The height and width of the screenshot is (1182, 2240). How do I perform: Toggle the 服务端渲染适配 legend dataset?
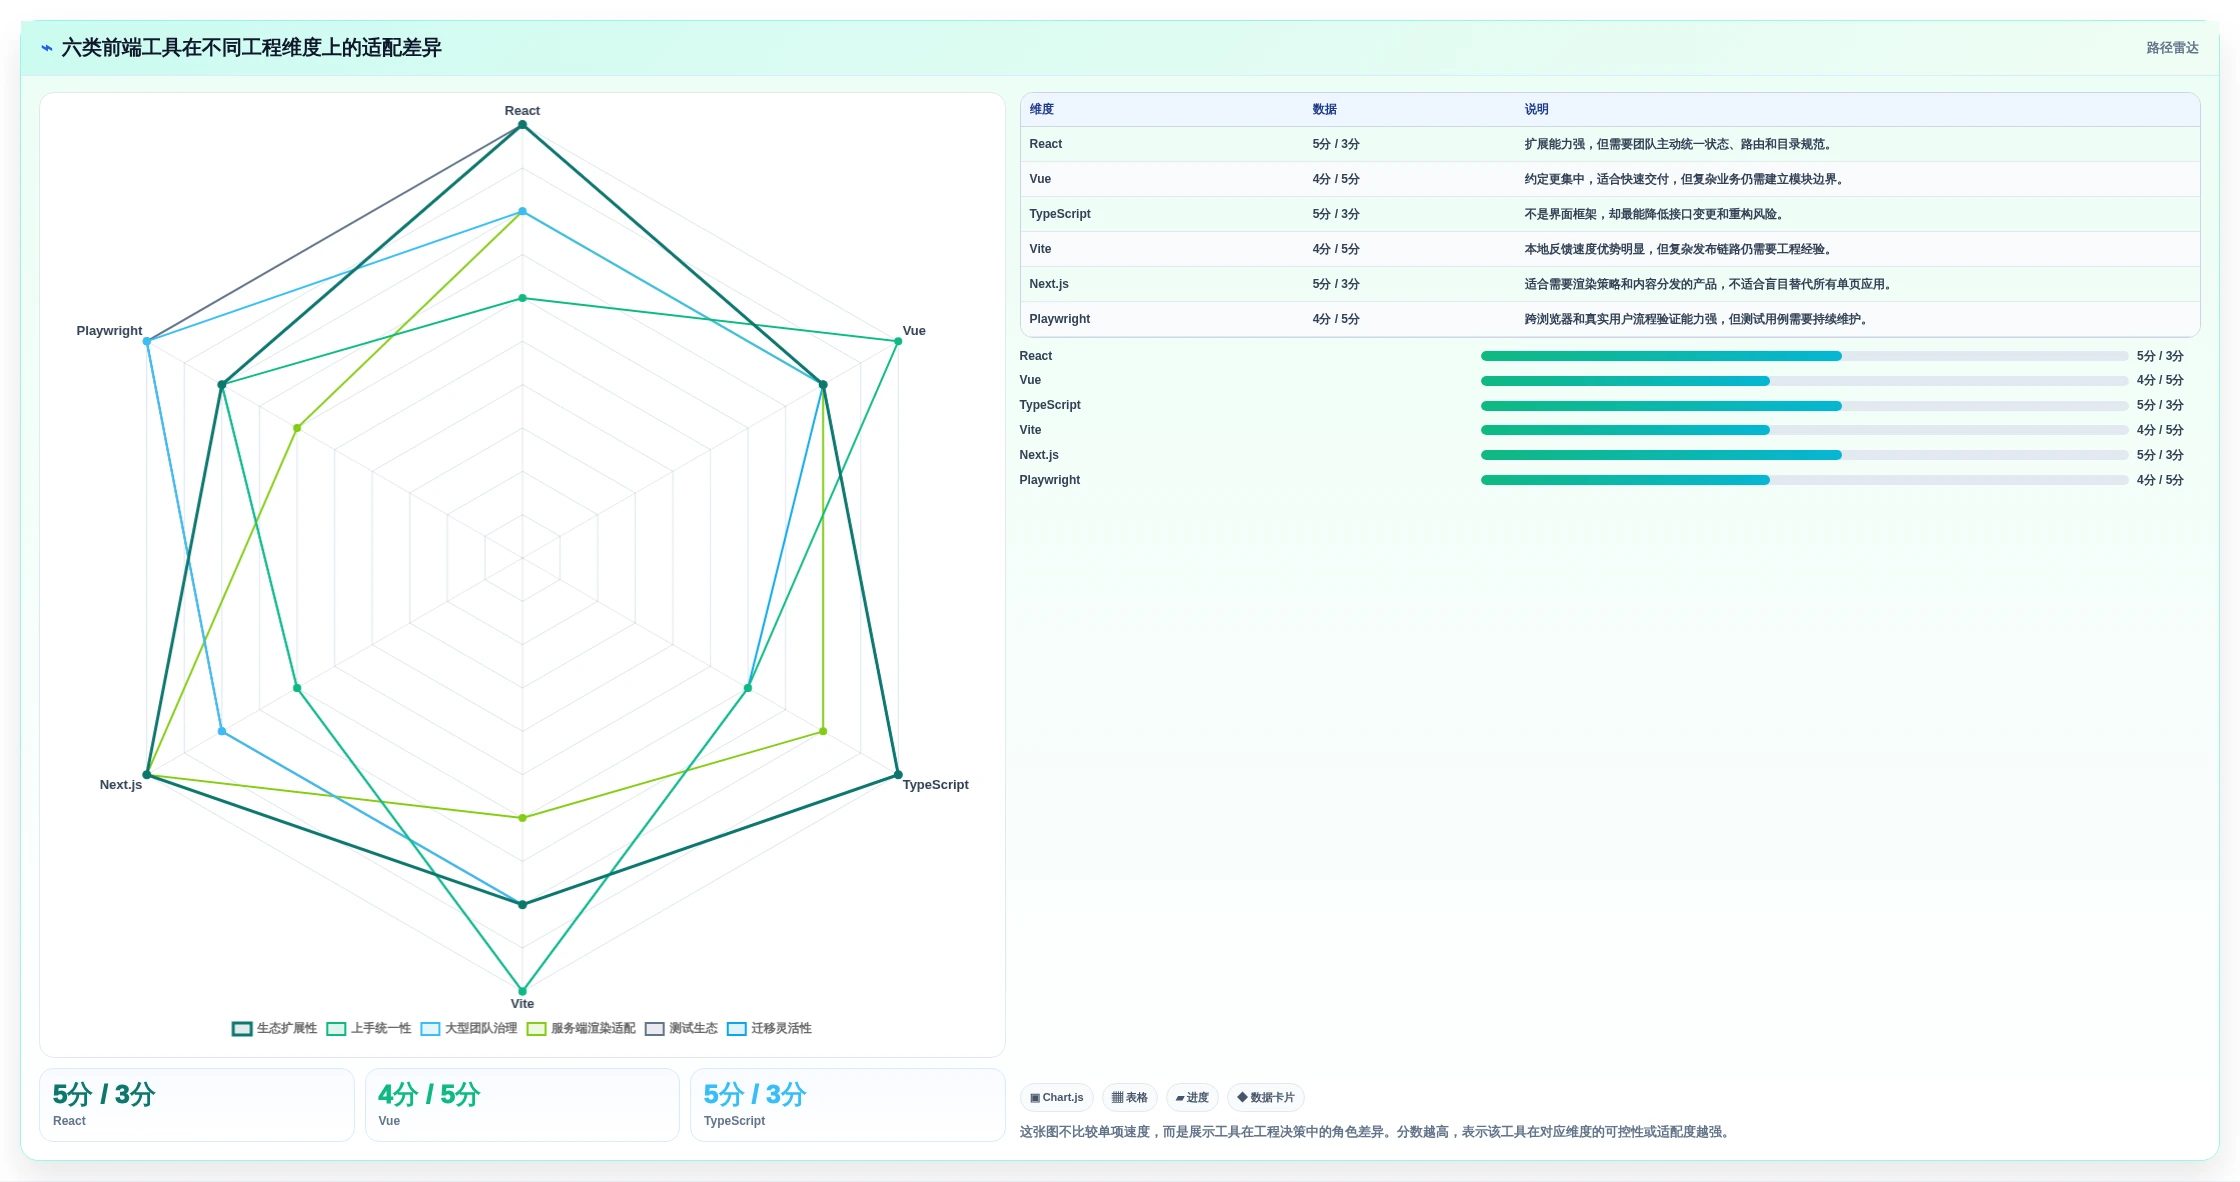pyautogui.click(x=581, y=1028)
